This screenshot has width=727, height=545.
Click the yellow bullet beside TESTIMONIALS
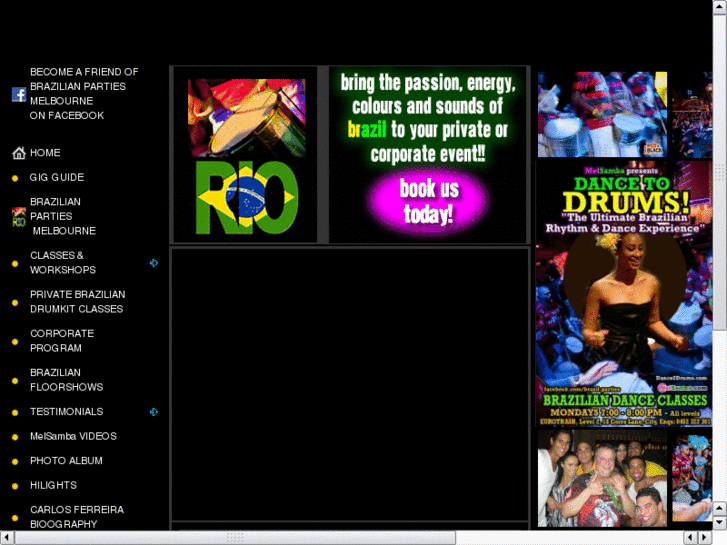[x=15, y=412]
